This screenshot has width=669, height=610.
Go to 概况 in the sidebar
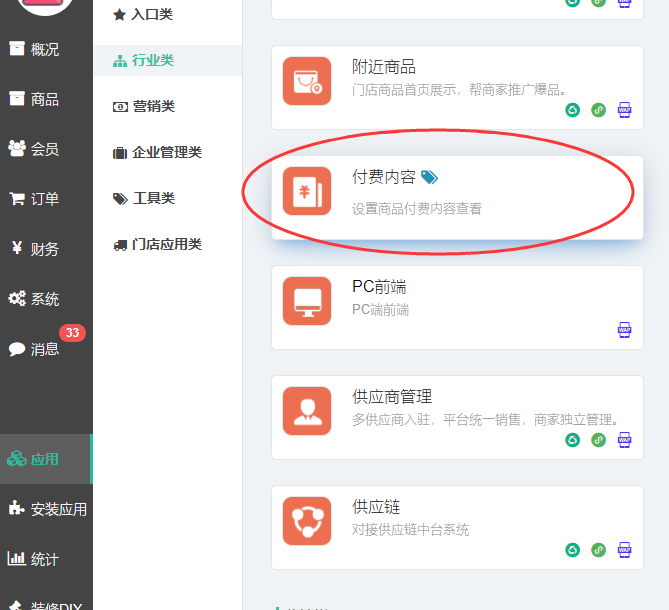46,49
